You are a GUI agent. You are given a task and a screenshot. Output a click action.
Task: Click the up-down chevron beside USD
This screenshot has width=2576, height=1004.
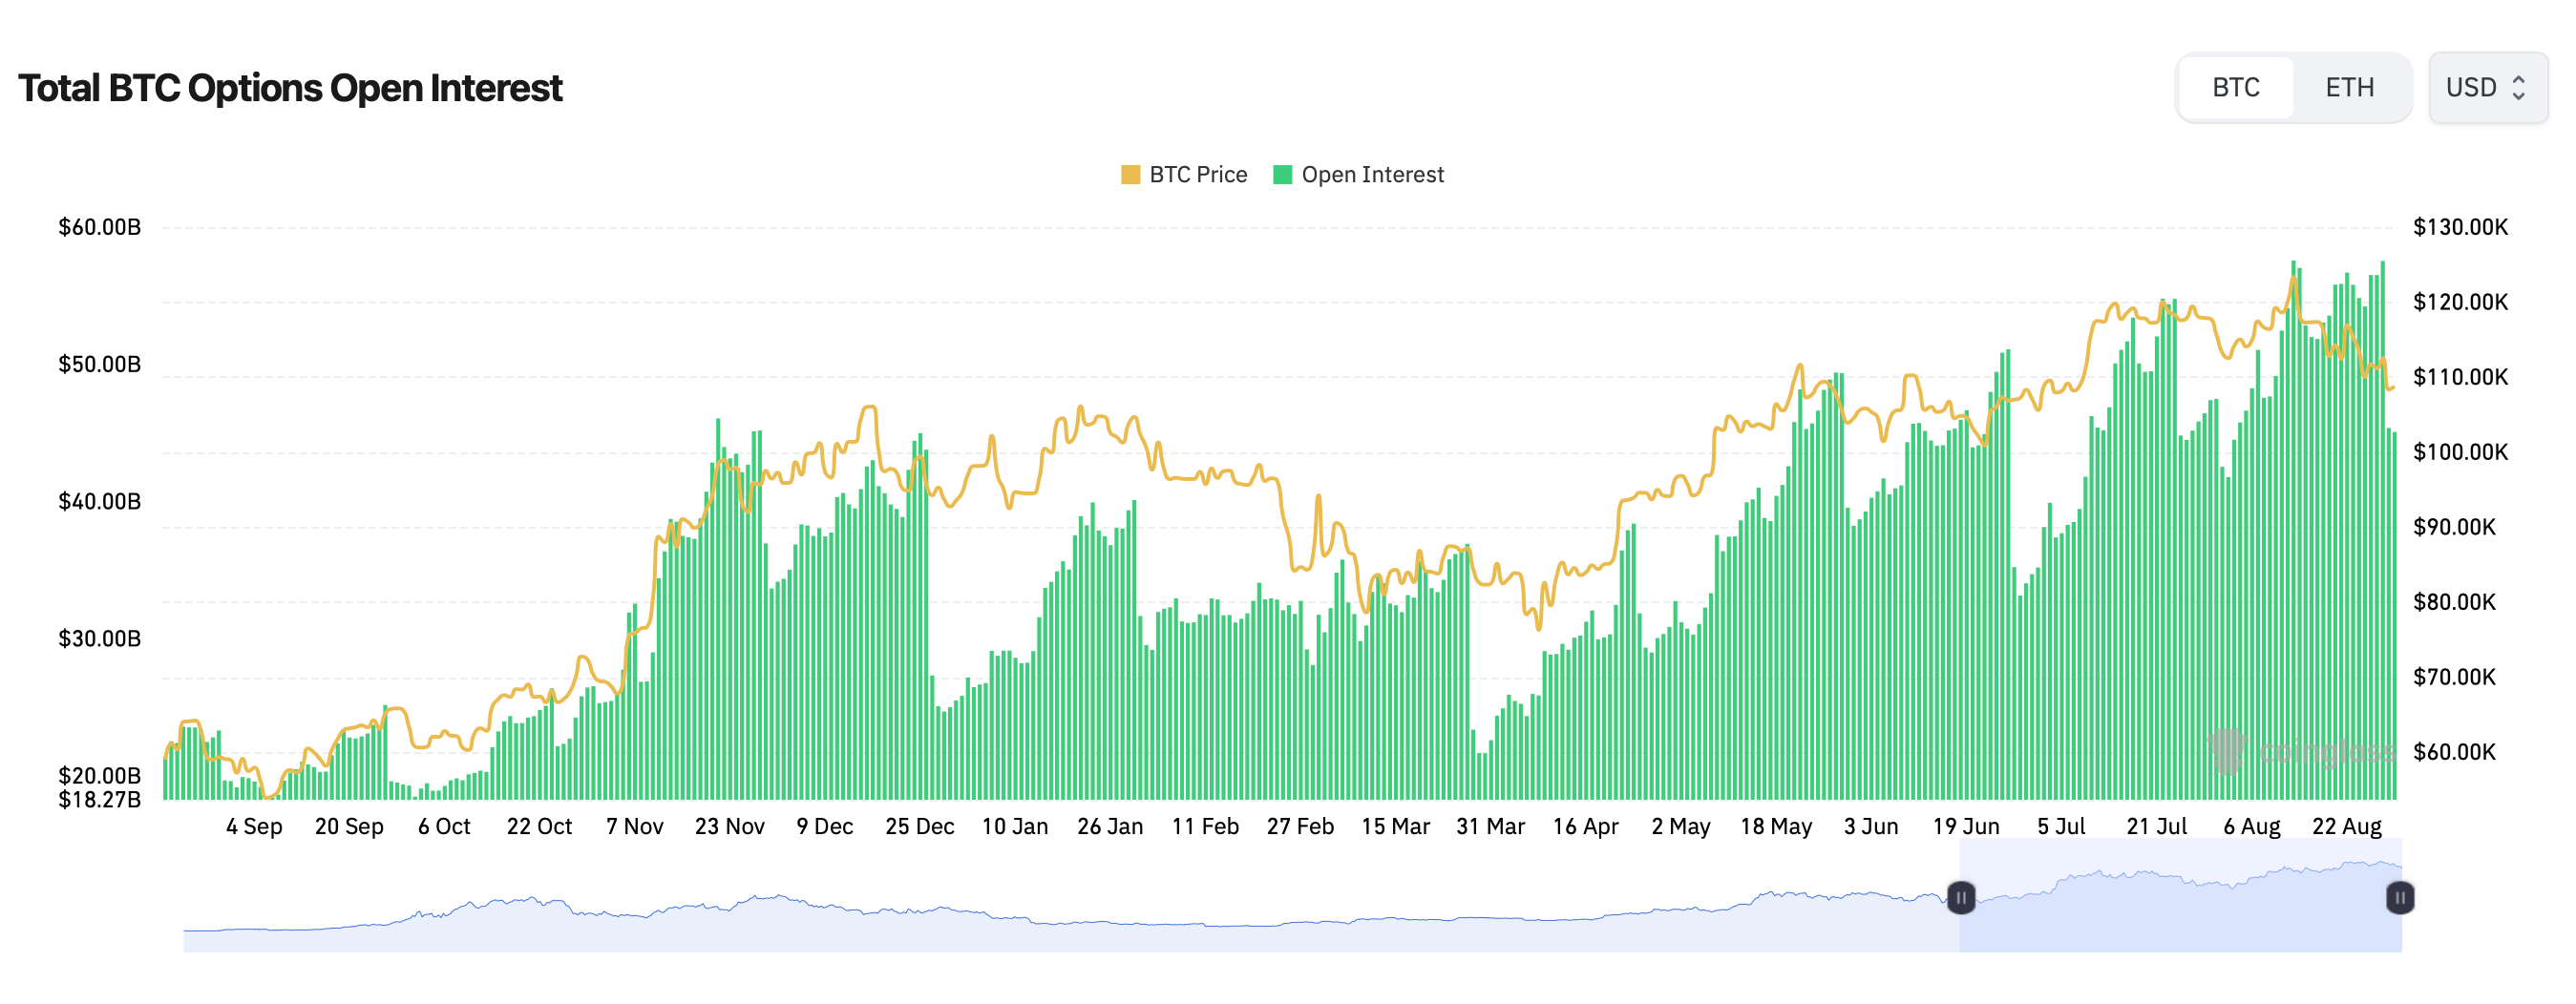point(2518,88)
